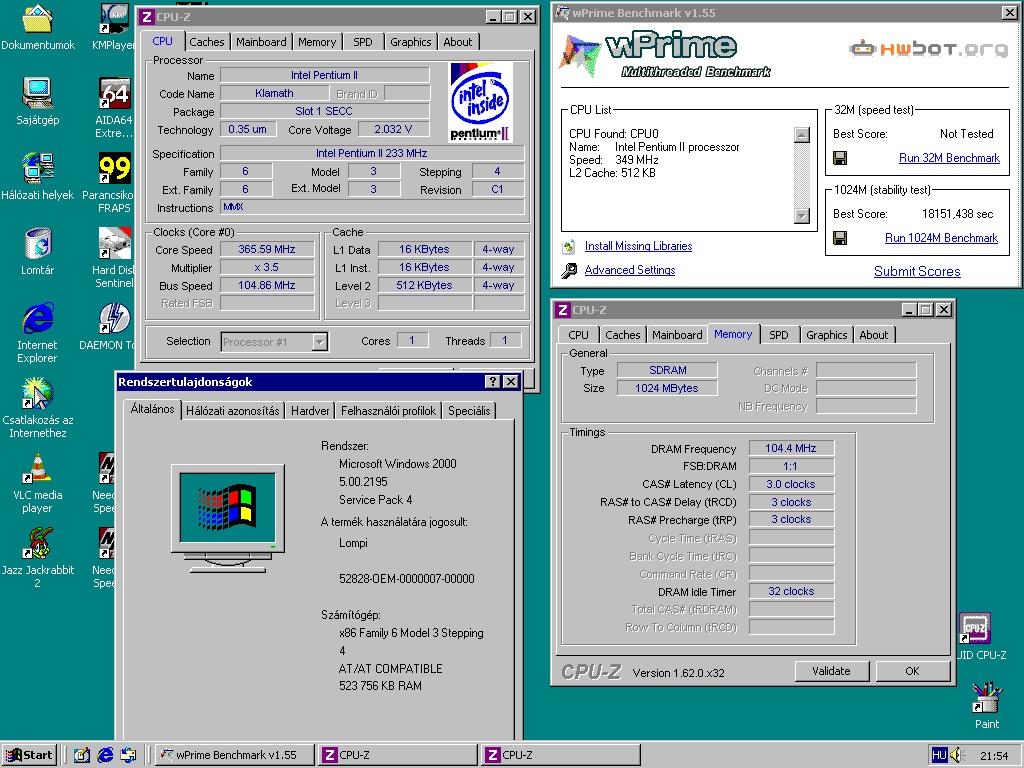Switch to Mainboard tab in top CPU-Z
This screenshot has height=768, width=1024.
(x=261, y=42)
